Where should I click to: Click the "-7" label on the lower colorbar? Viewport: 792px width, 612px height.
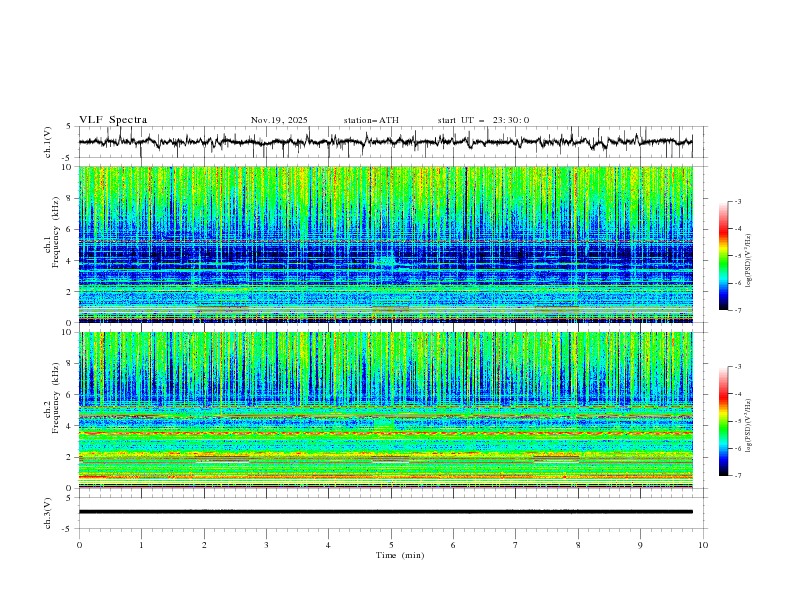[x=737, y=476]
